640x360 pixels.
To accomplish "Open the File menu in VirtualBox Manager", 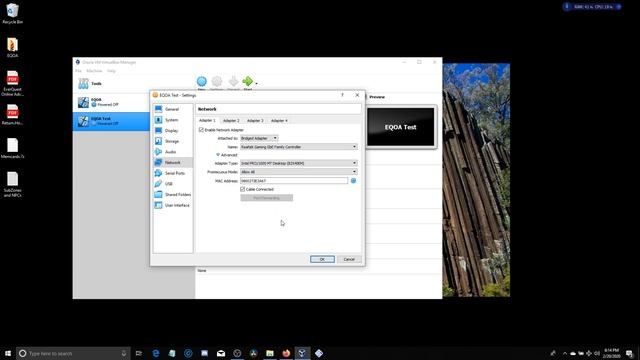I will click(78, 71).
